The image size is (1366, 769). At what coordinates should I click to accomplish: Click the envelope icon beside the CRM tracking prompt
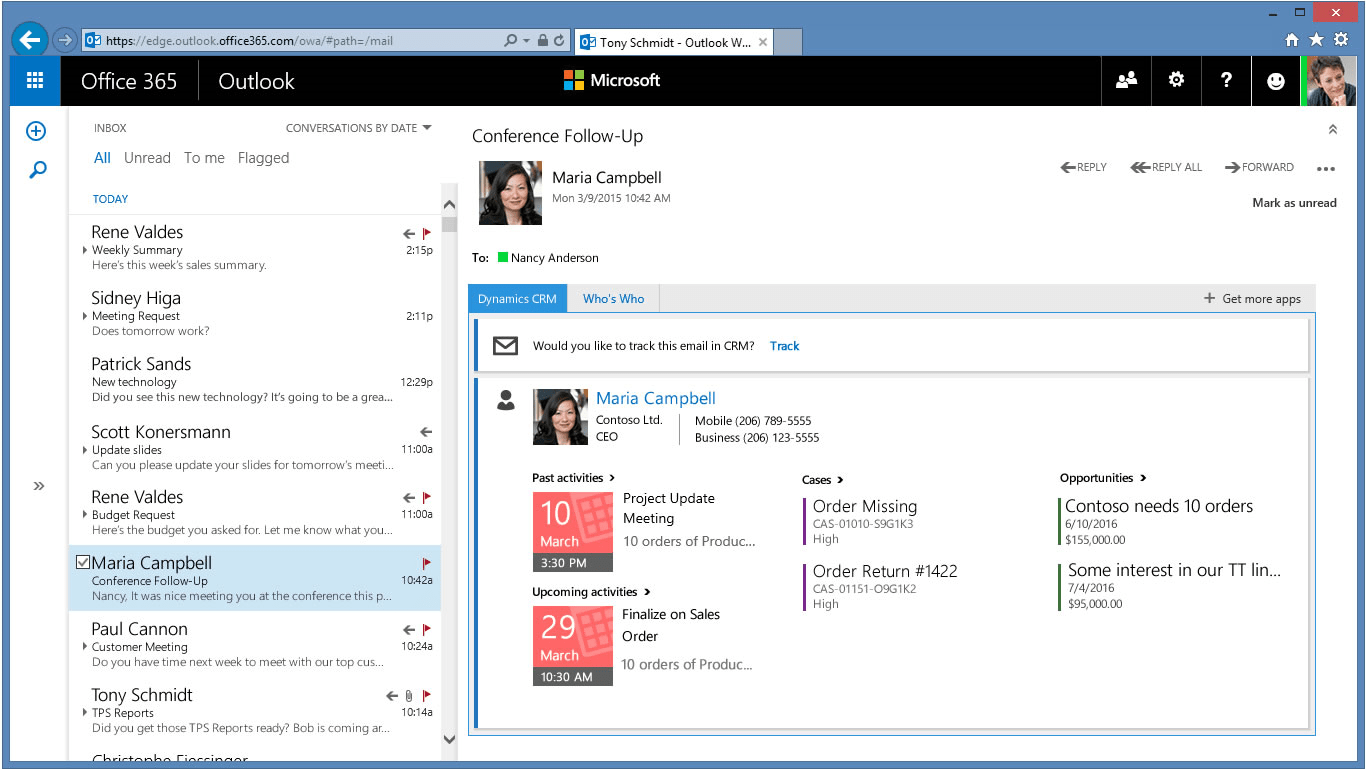(506, 346)
